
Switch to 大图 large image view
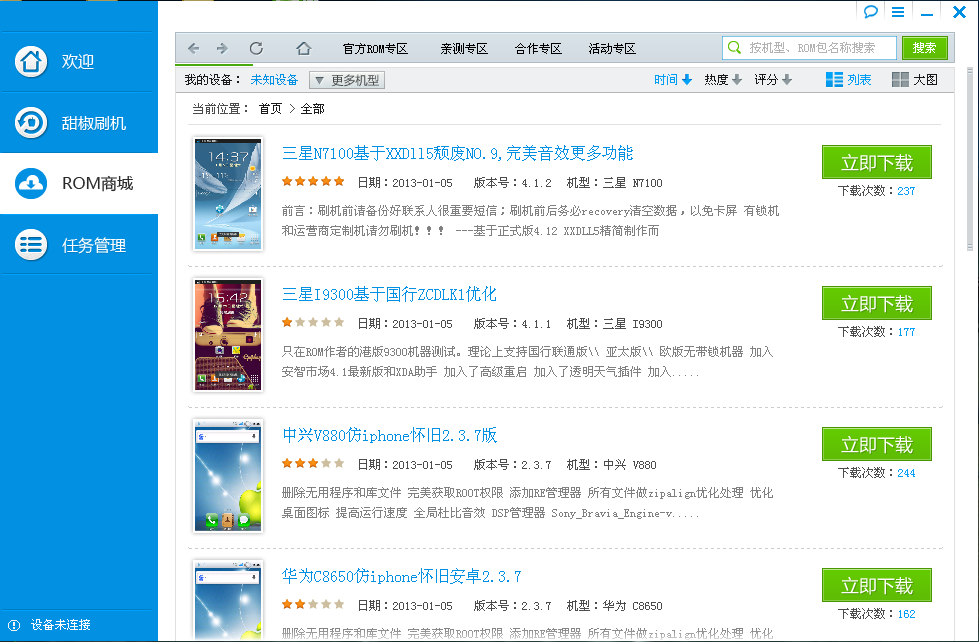(915, 79)
